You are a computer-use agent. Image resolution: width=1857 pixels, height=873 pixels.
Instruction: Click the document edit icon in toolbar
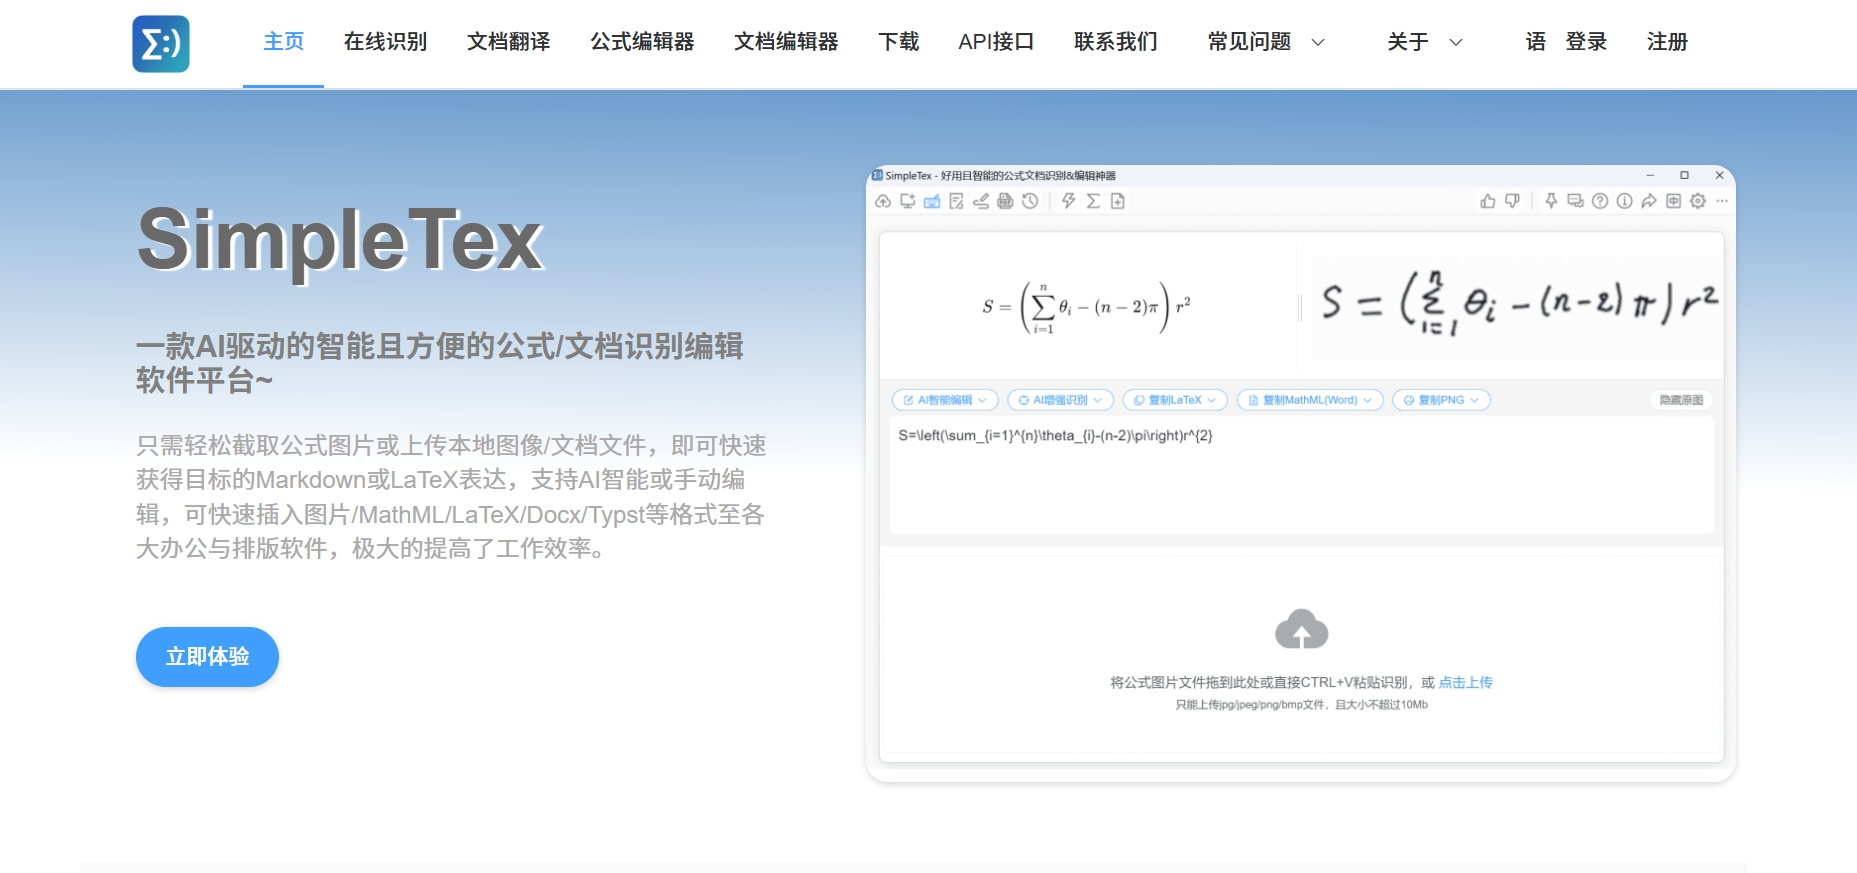(x=956, y=201)
